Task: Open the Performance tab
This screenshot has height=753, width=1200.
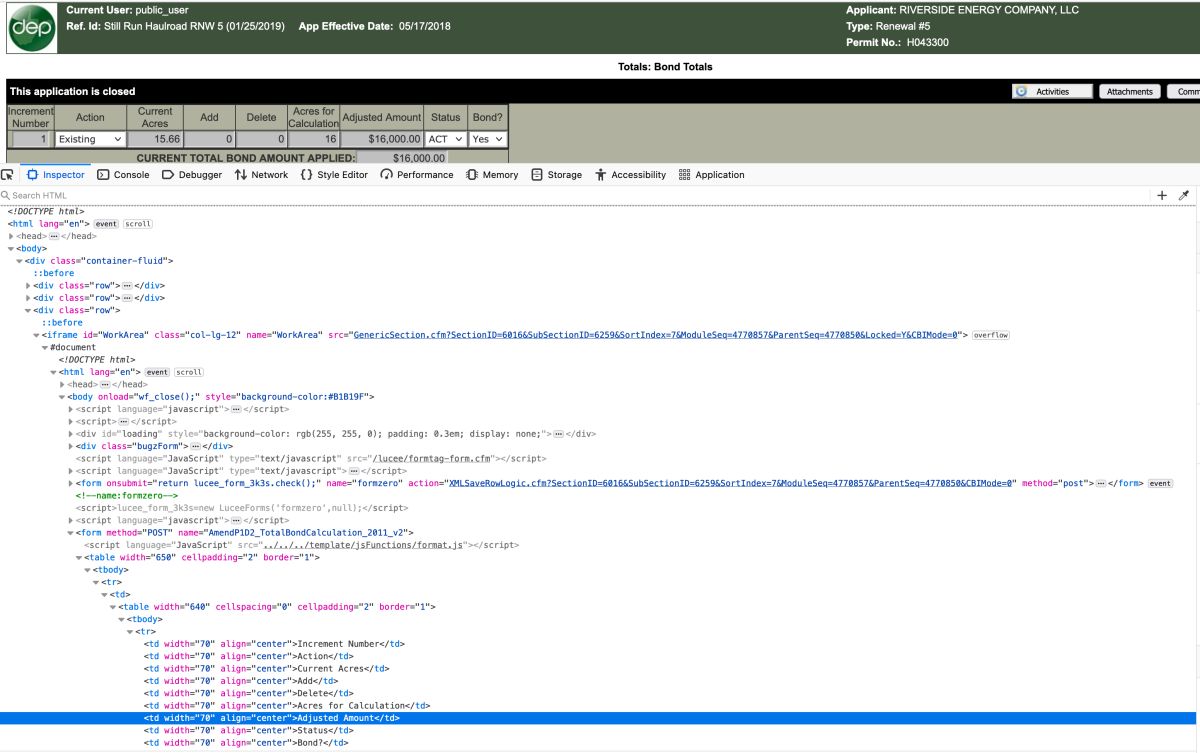Action: click(x=417, y=175)
